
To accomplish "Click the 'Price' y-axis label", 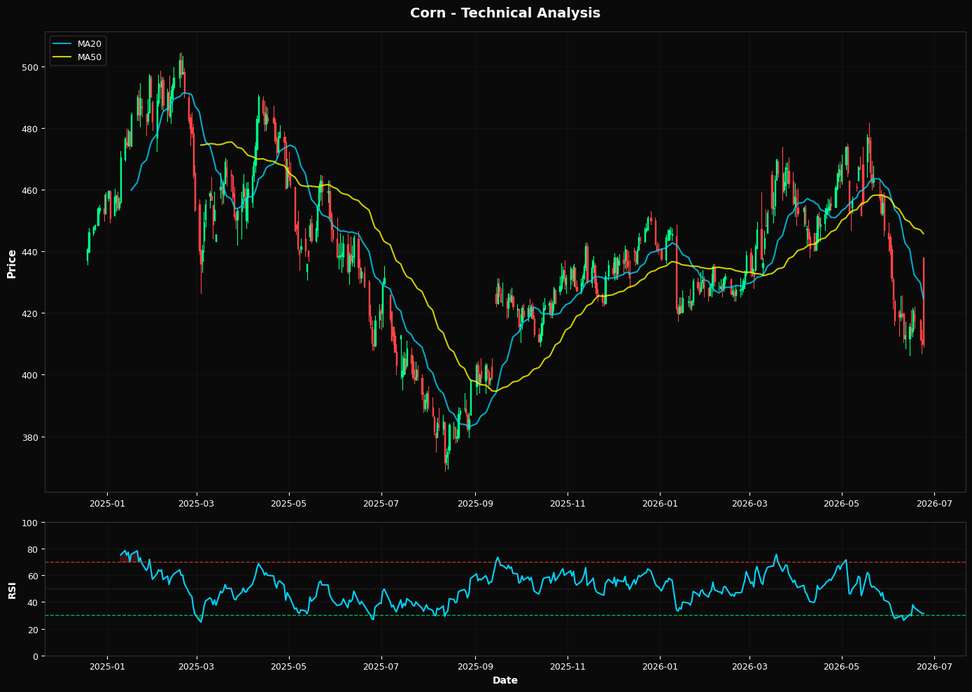I will pos(11,264).
